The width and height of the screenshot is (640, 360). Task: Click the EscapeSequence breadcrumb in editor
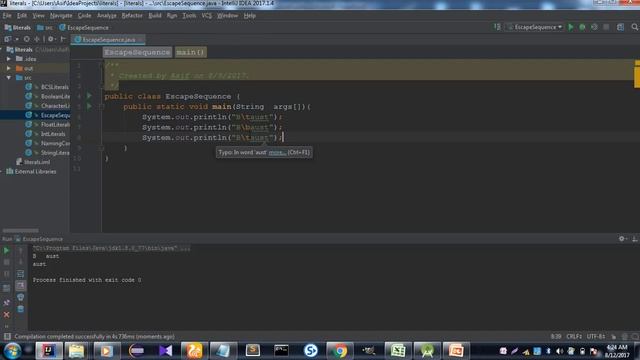[137, 52]
